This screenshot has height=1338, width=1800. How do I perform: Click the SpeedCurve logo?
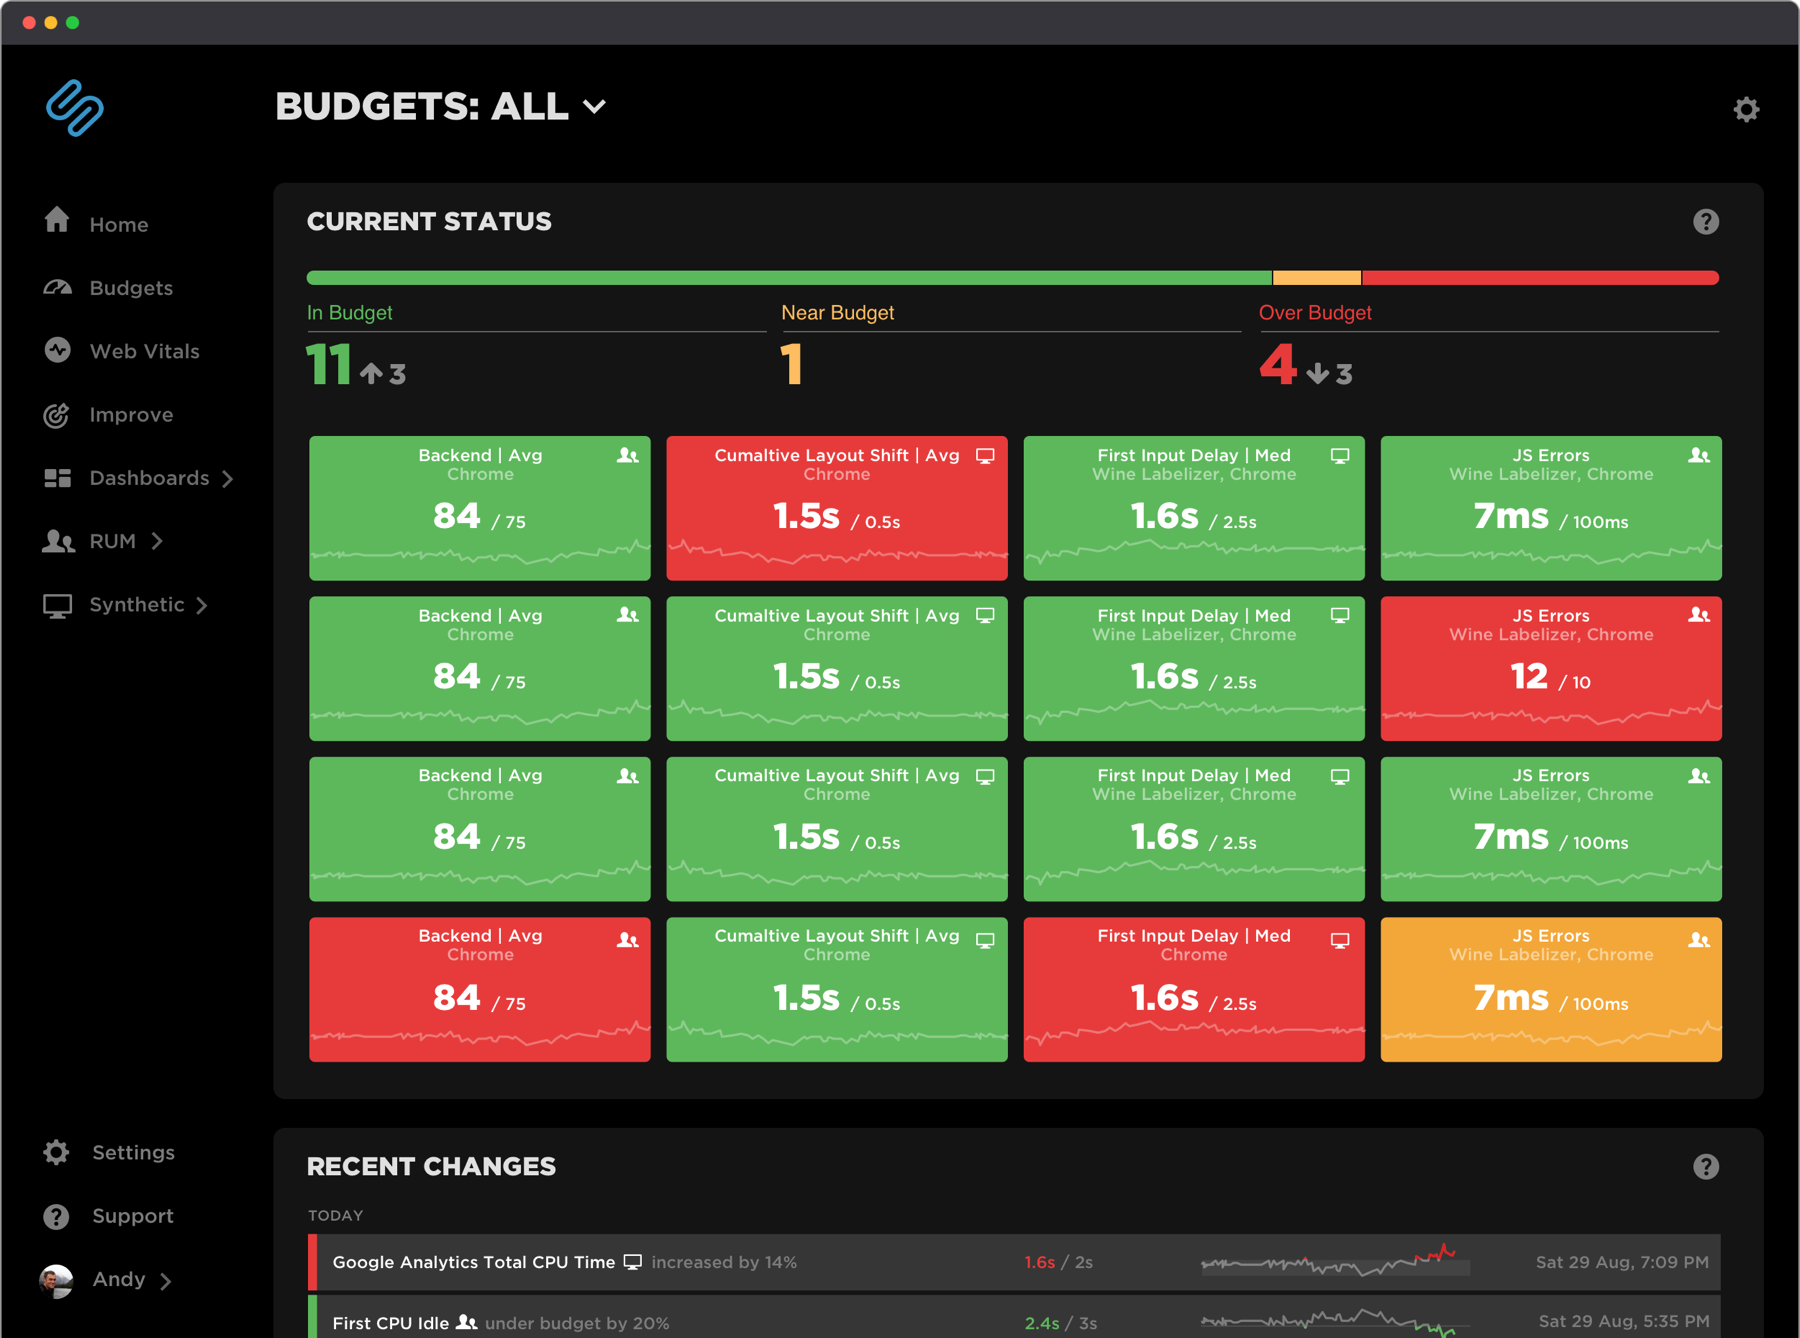point(74,109)
